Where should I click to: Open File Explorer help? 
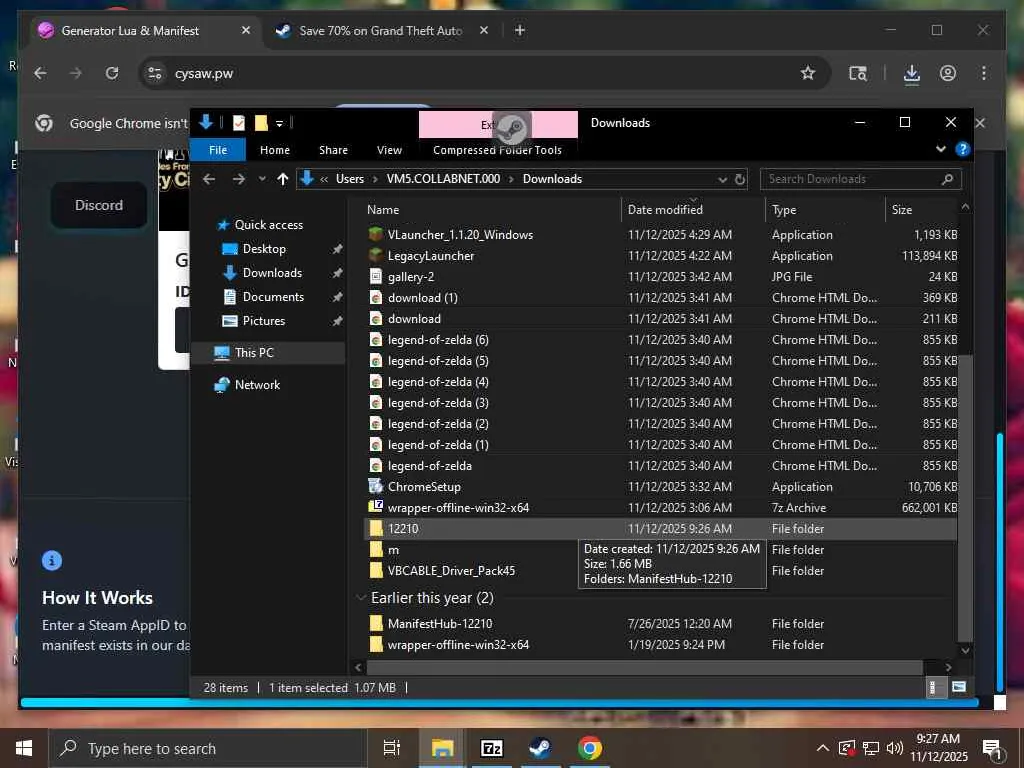tap(962, 149)
